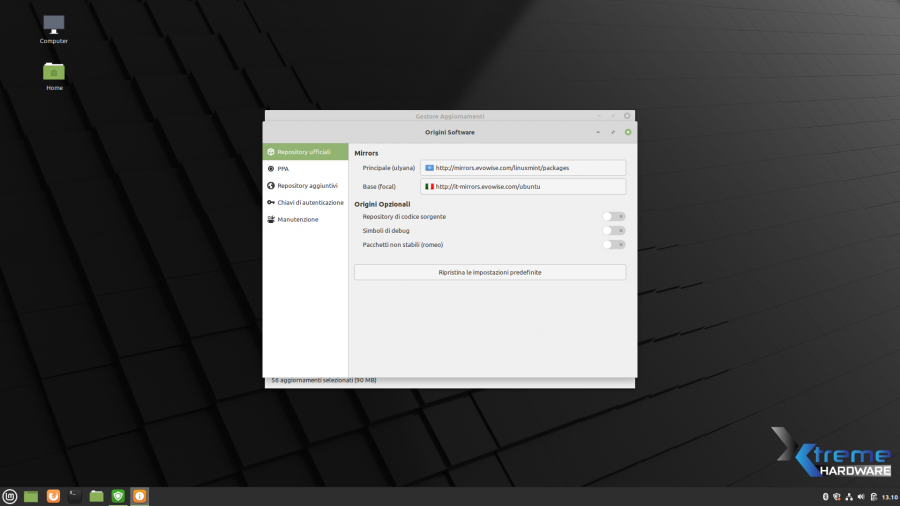Enable Pacchetti non stabili (romeo)
Image resolution: width=900 pixels, height=506 pixels.
click(614, 244)
